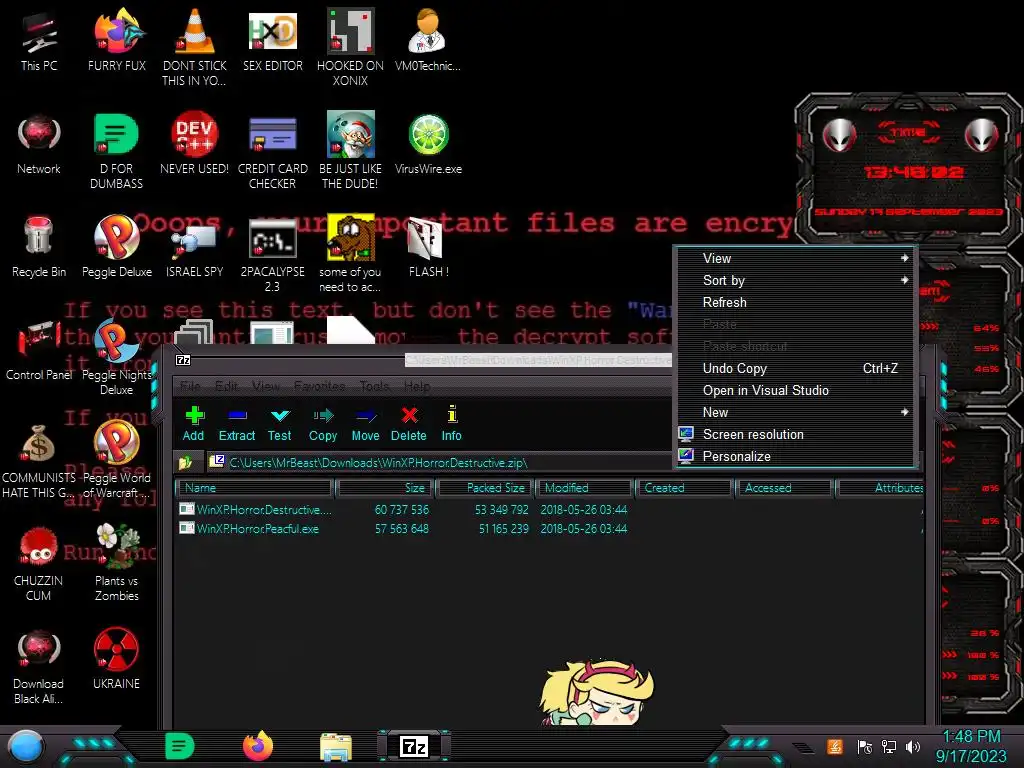
Task: Open Firefox from the taskbar
Action: click(258, 746)
